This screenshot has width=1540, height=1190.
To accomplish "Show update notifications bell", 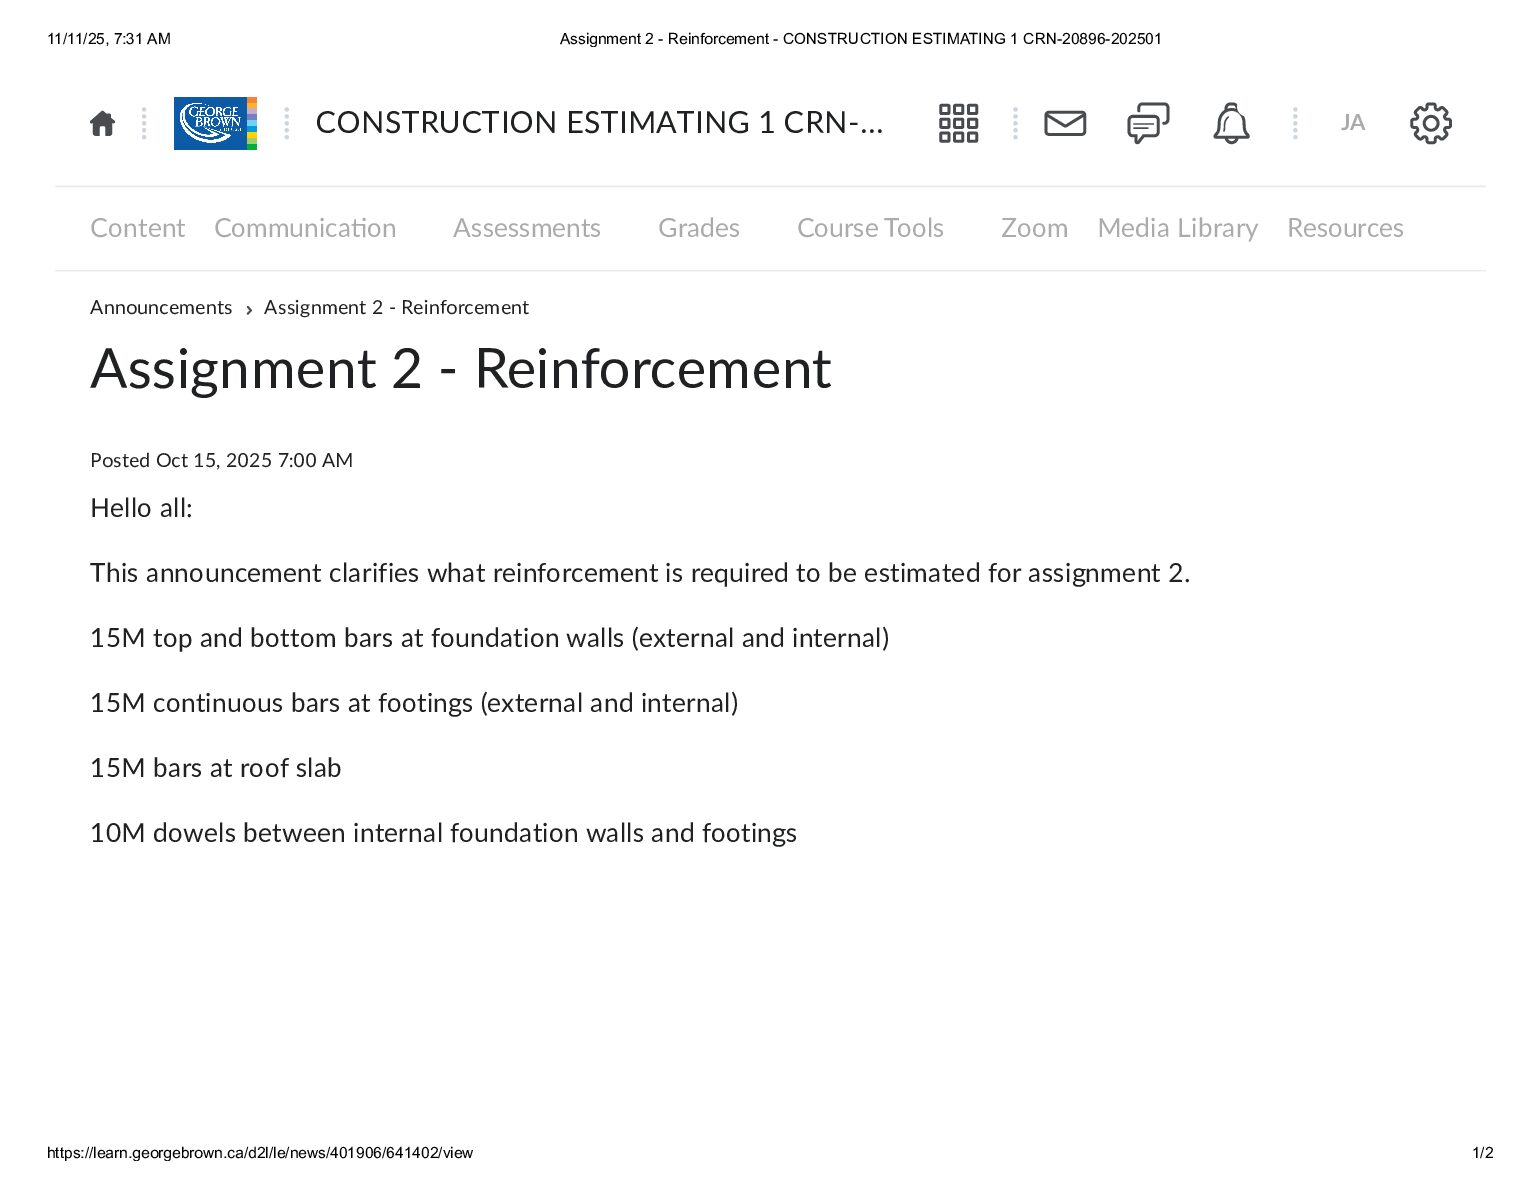I will click(1231, 123).
